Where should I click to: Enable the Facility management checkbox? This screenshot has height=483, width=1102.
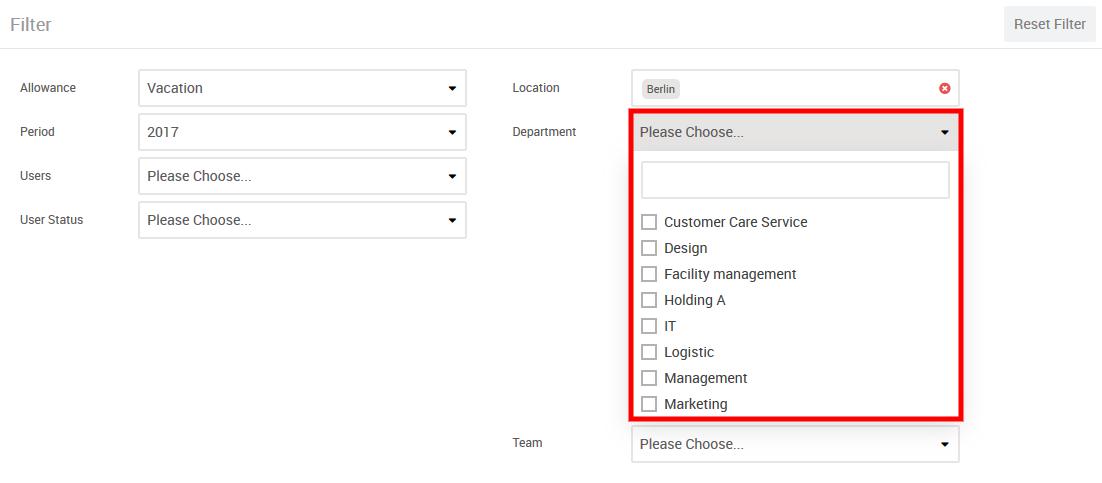[x=649, y=274]
